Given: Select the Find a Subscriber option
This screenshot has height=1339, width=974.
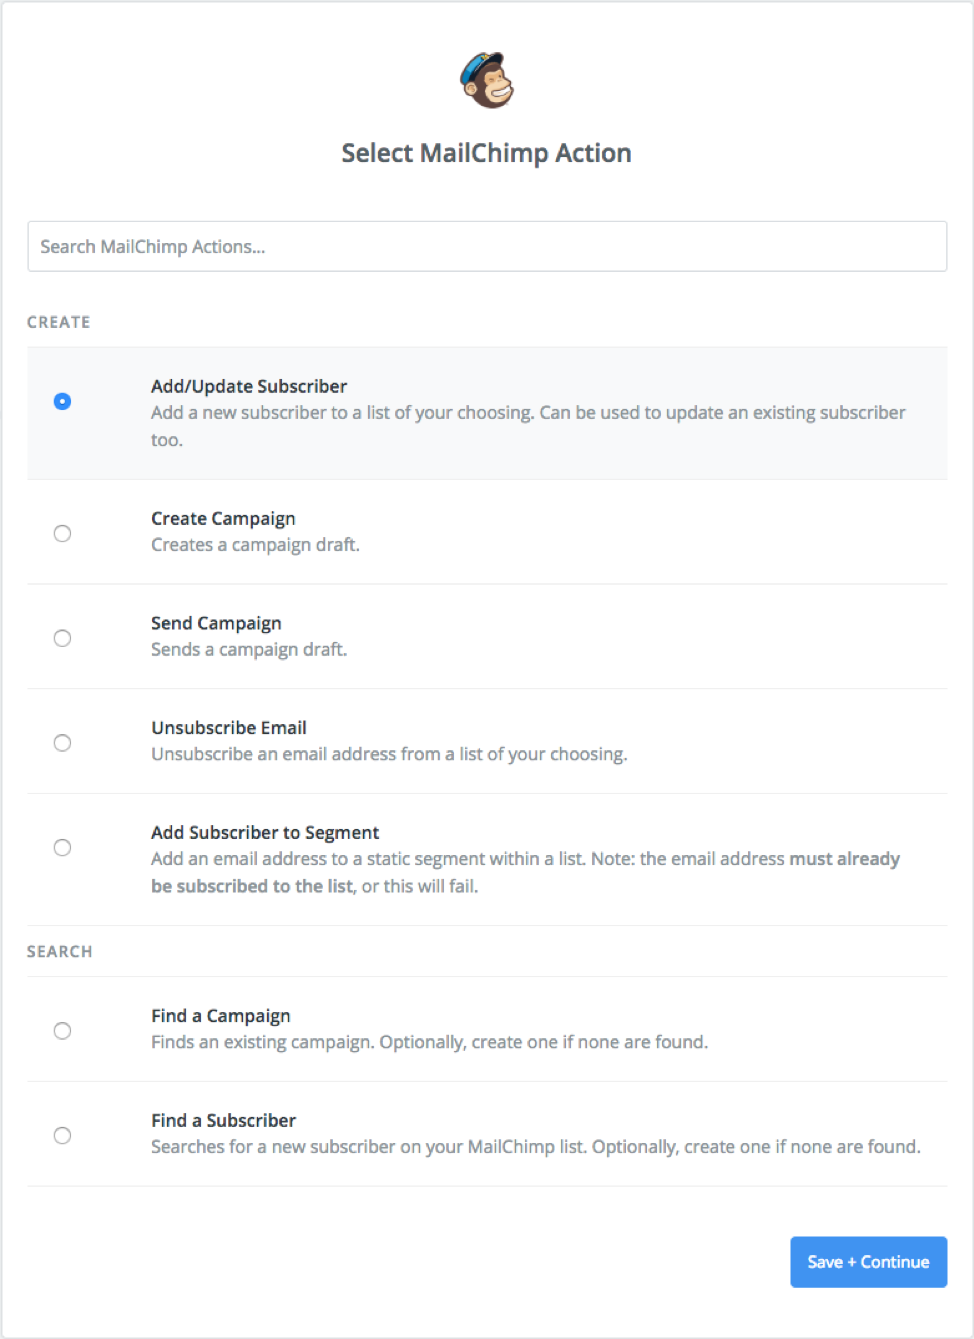Looking at the screenshot, I should tap(62, 1135).
